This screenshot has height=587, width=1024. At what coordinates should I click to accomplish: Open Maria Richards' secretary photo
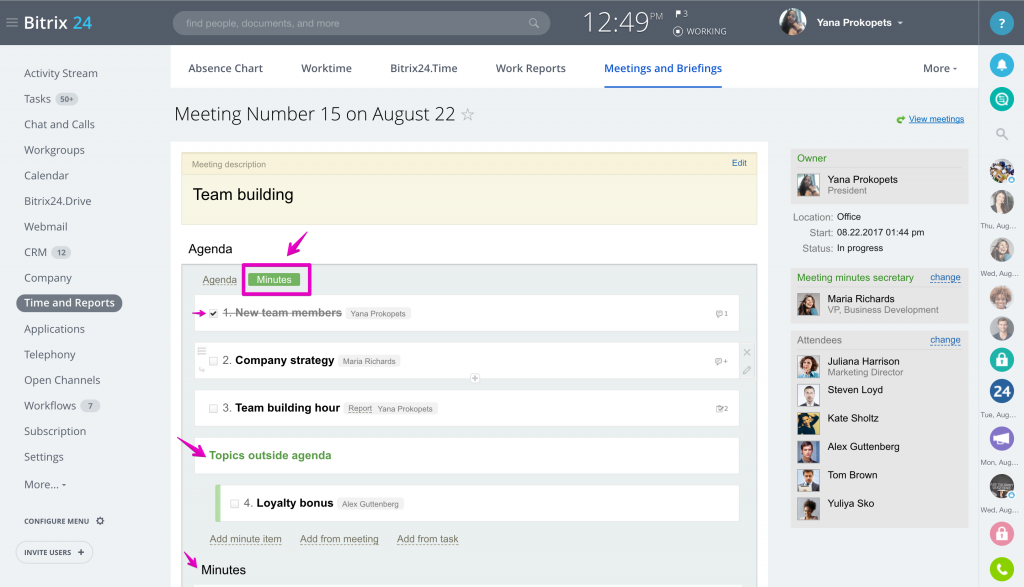tap(808, 304)
